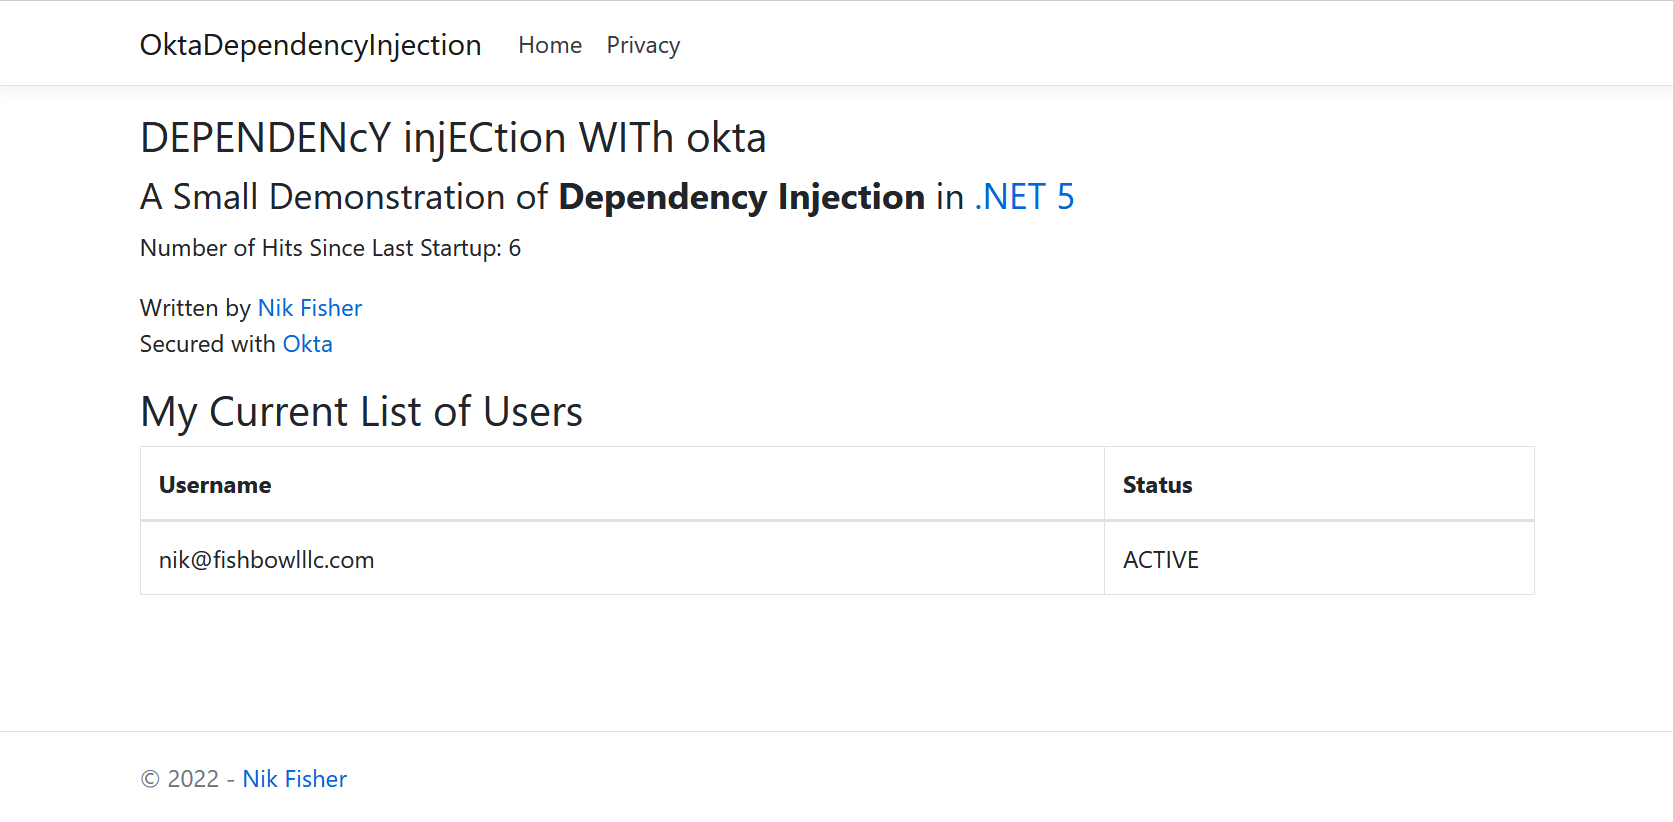Click the OktaDependencyInjection brand link

310,45
